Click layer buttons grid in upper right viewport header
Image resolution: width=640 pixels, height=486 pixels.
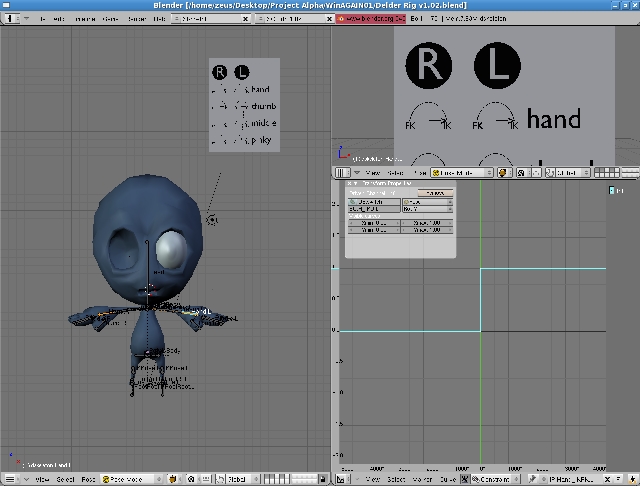607,173
